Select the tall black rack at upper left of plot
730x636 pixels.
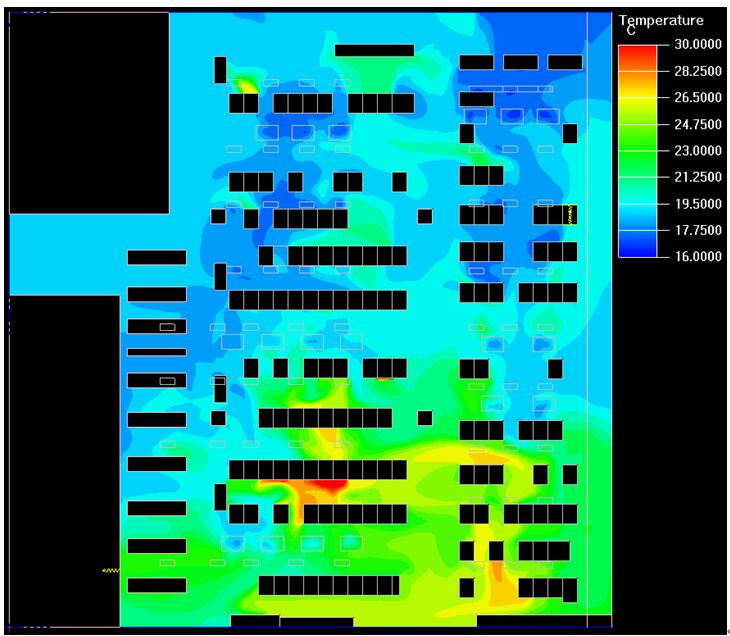[220, 70]
